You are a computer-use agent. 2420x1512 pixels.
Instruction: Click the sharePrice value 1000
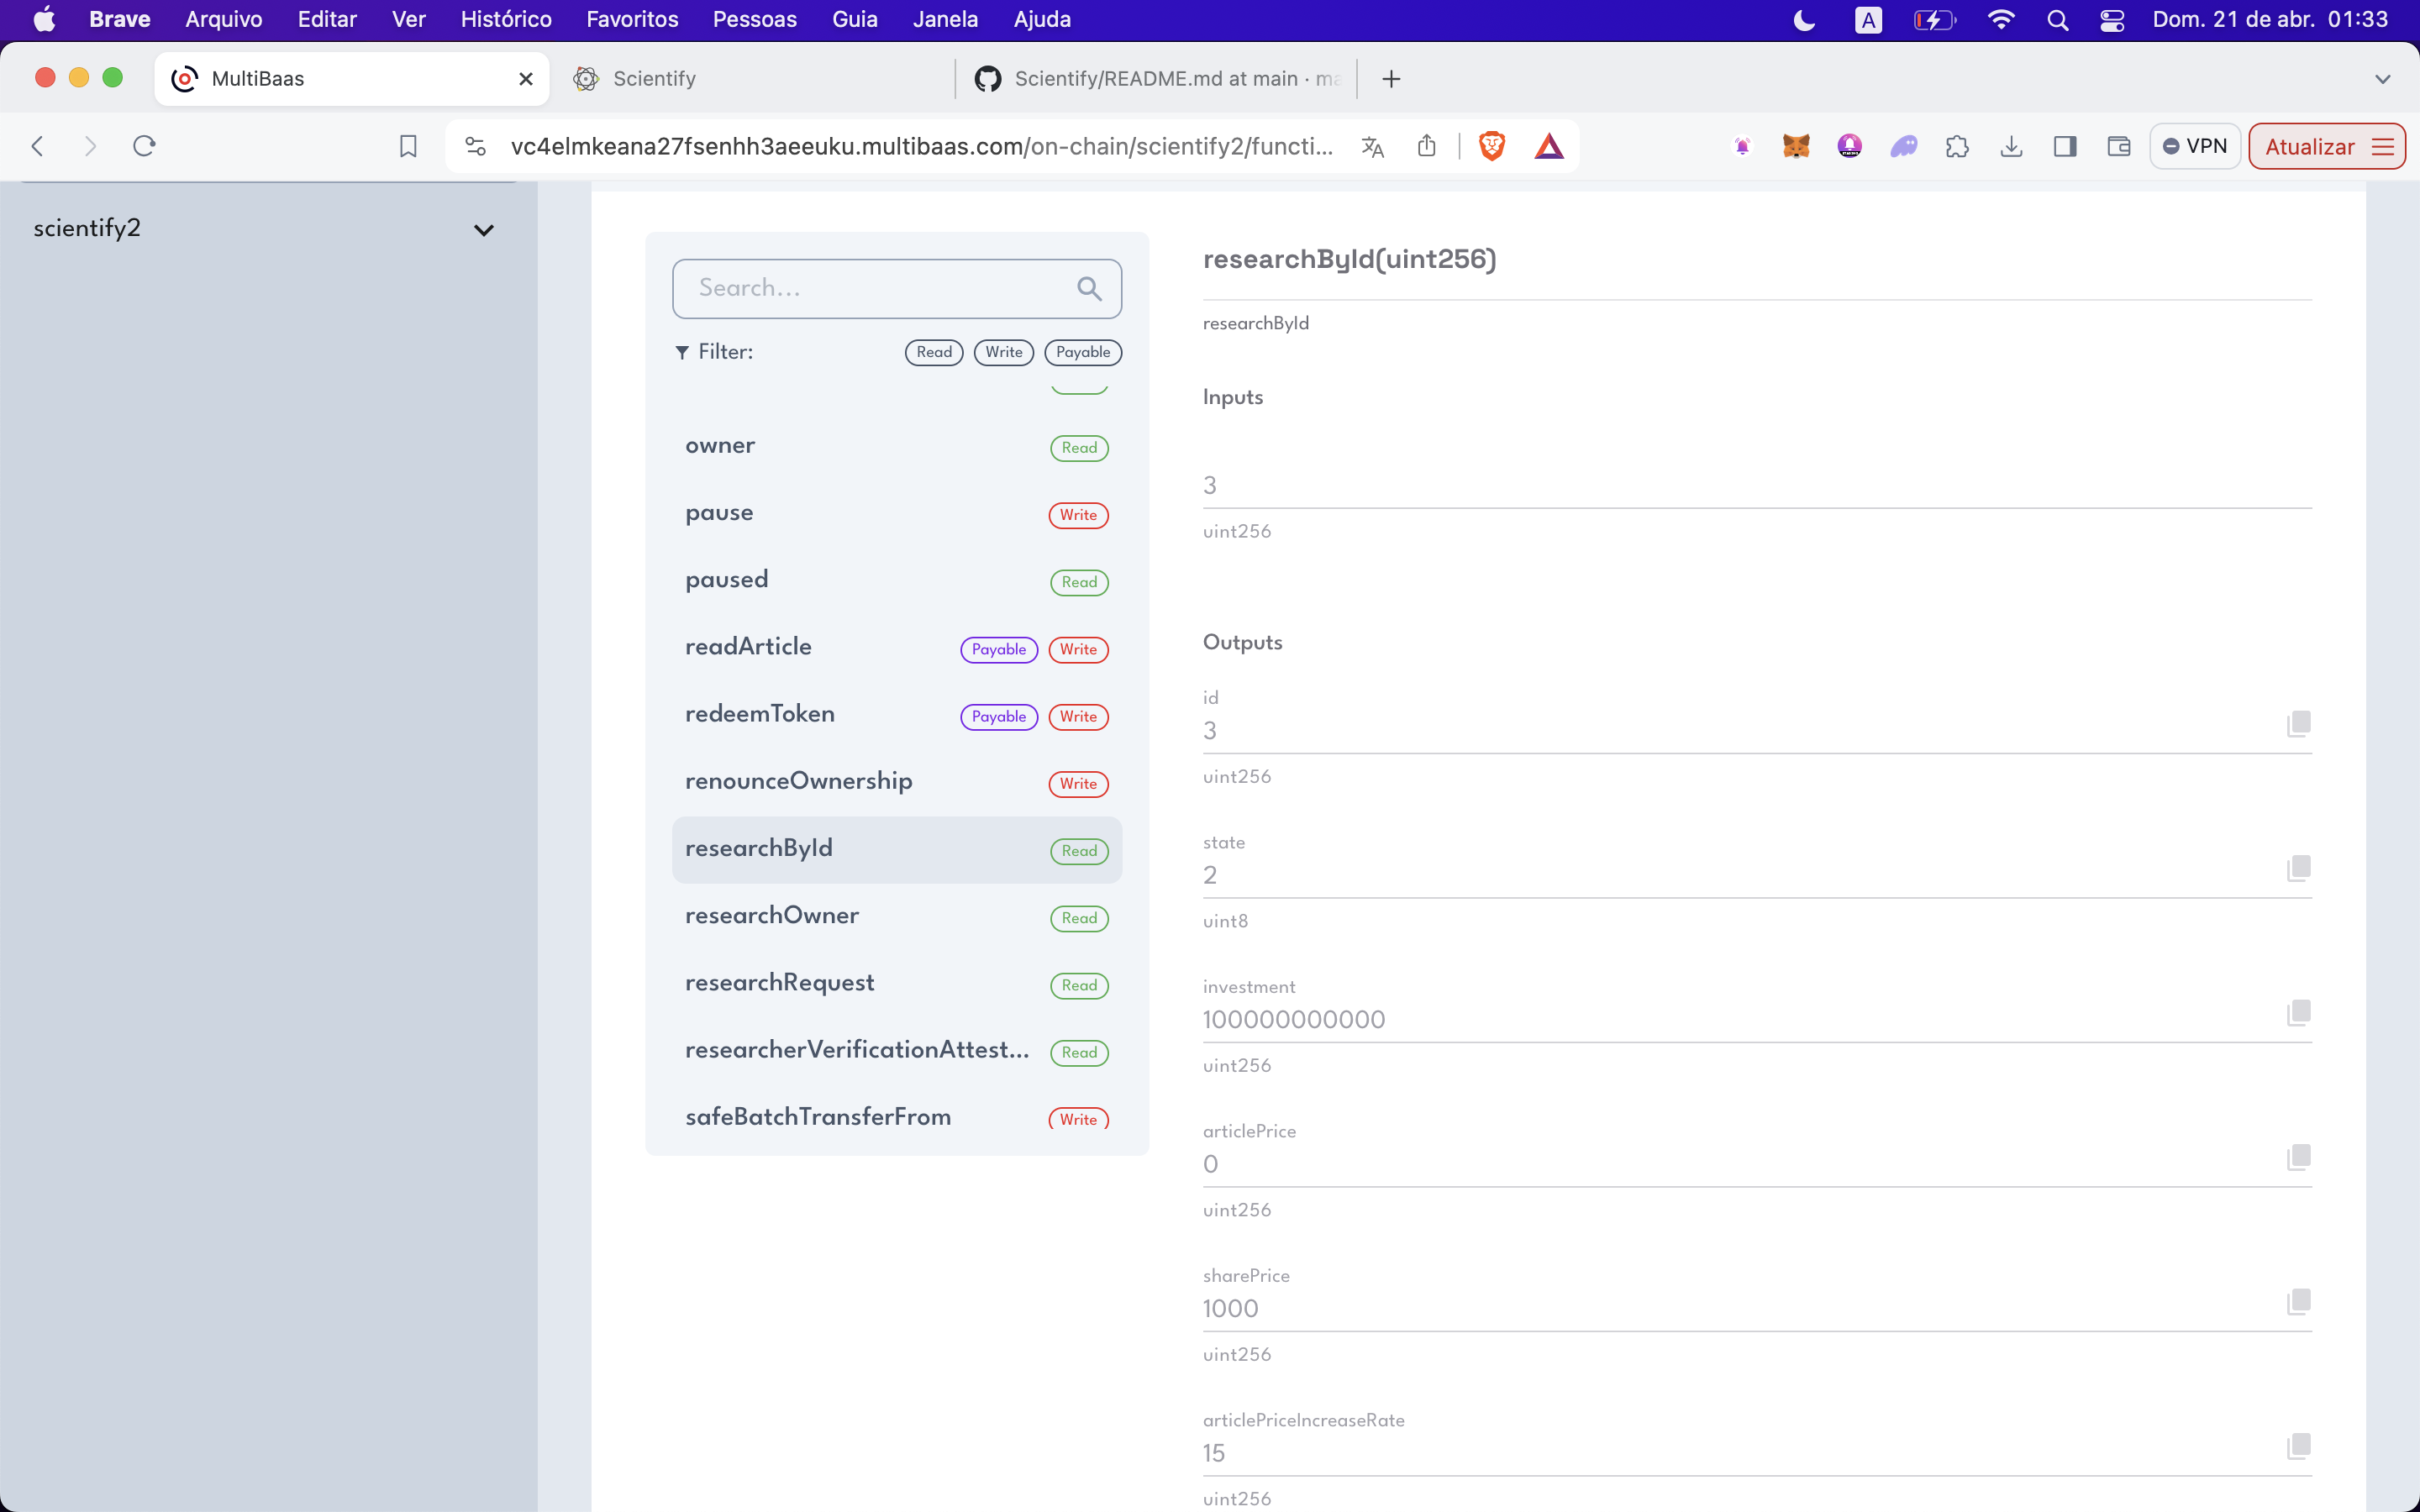point(1230,1309)
